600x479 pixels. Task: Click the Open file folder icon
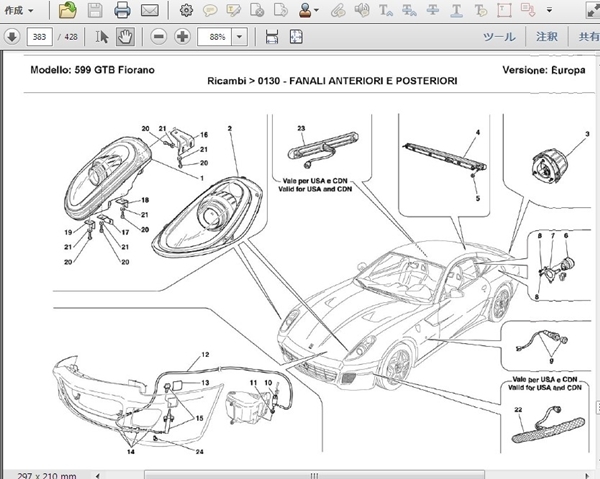click(x=68, y=10)
